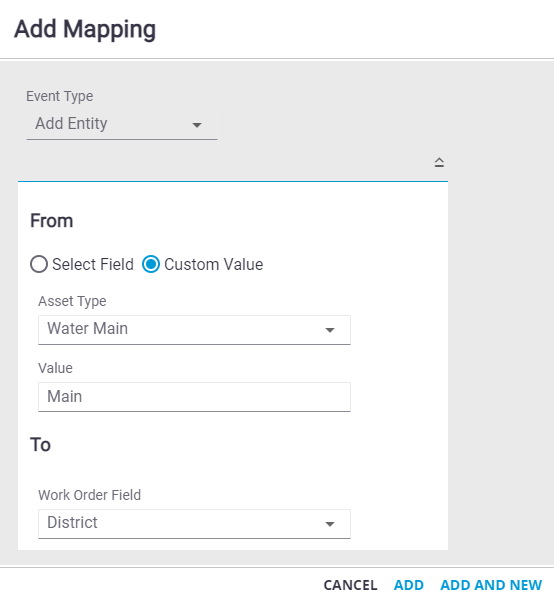
Task: Open the Water Main asset type dropdown
Action: 194,330
